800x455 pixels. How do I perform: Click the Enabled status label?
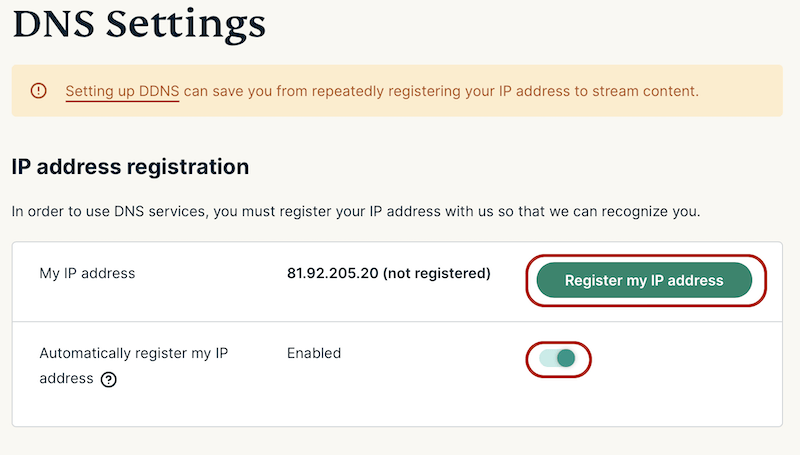click(x=314, y=353)
